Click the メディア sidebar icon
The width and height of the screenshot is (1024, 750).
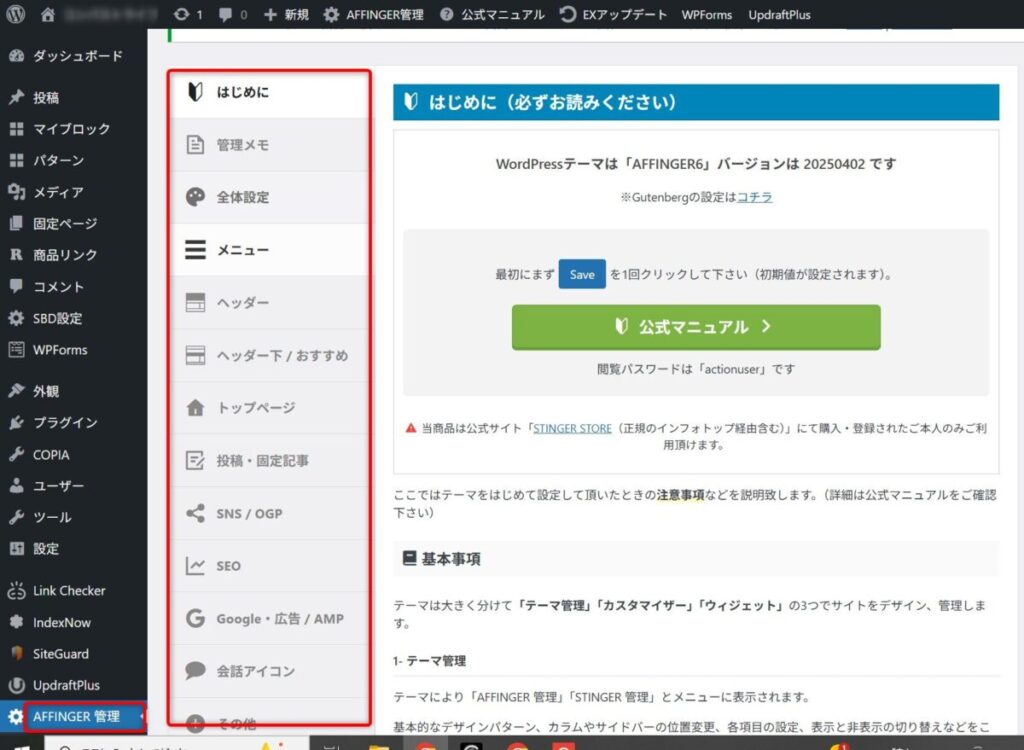(16, 191)
